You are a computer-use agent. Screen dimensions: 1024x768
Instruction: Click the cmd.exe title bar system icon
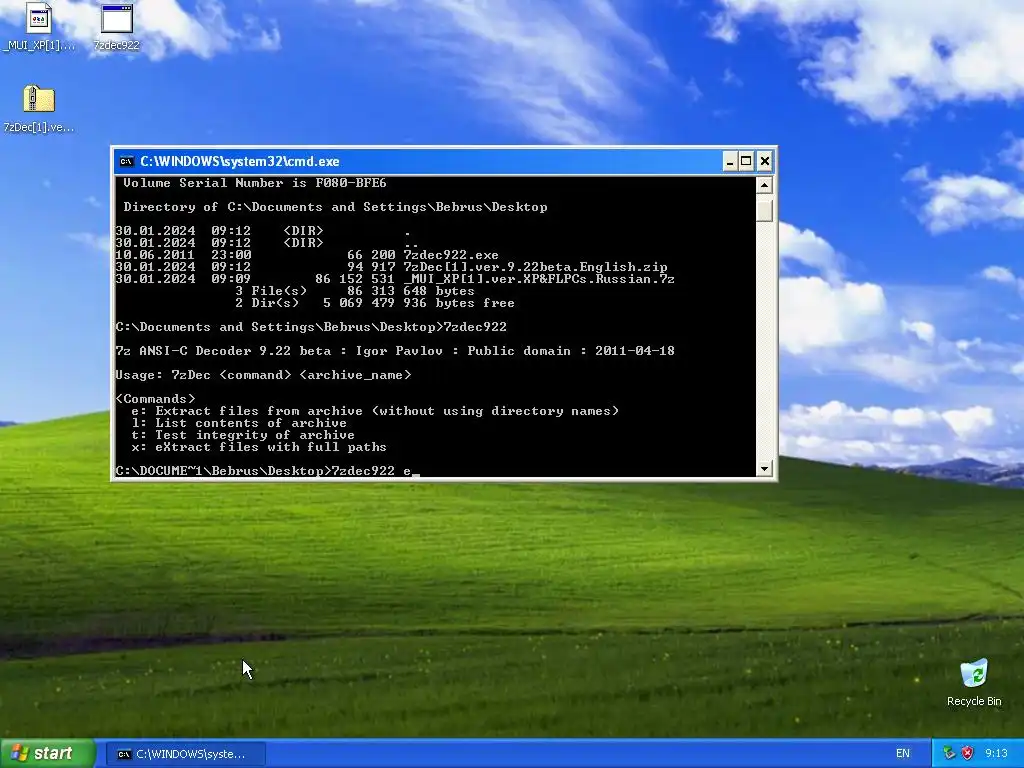[x=127, y=161]
